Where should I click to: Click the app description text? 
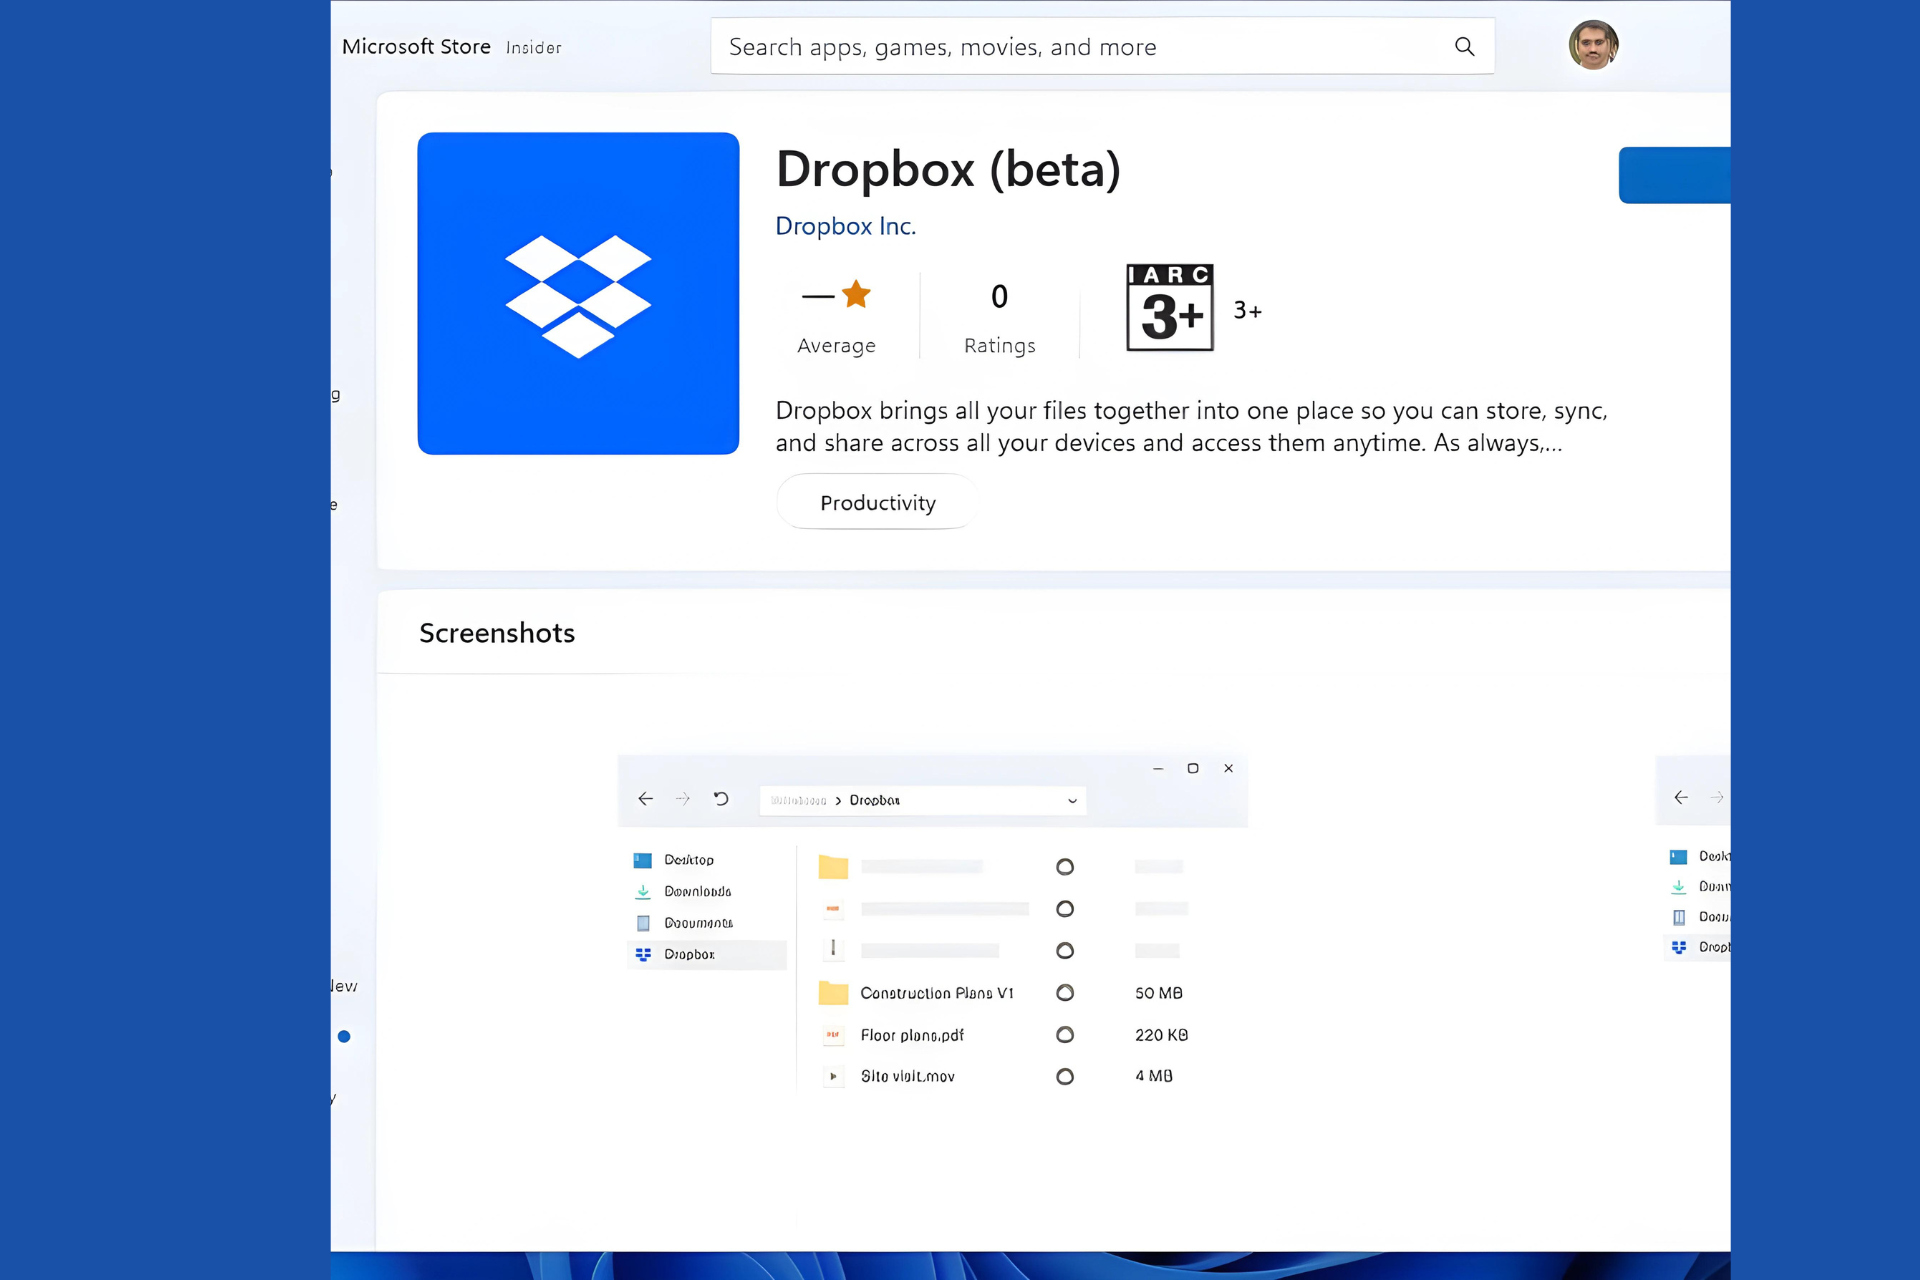[1192, 427]
